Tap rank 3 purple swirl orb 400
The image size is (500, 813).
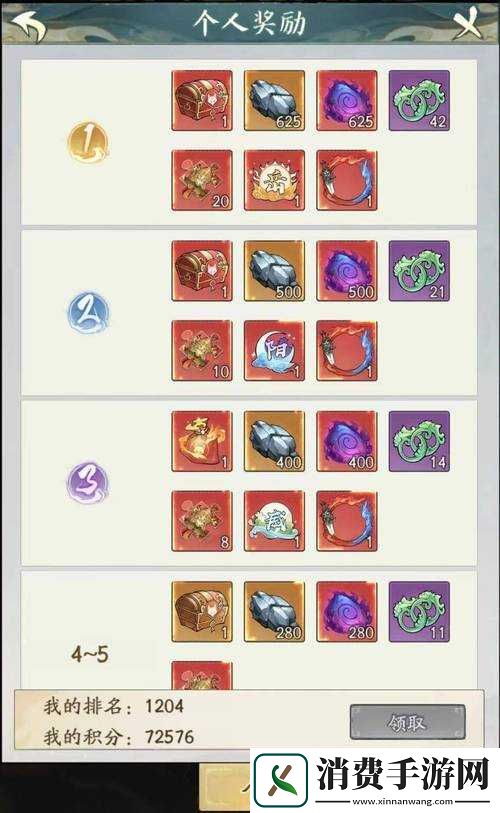346,441
